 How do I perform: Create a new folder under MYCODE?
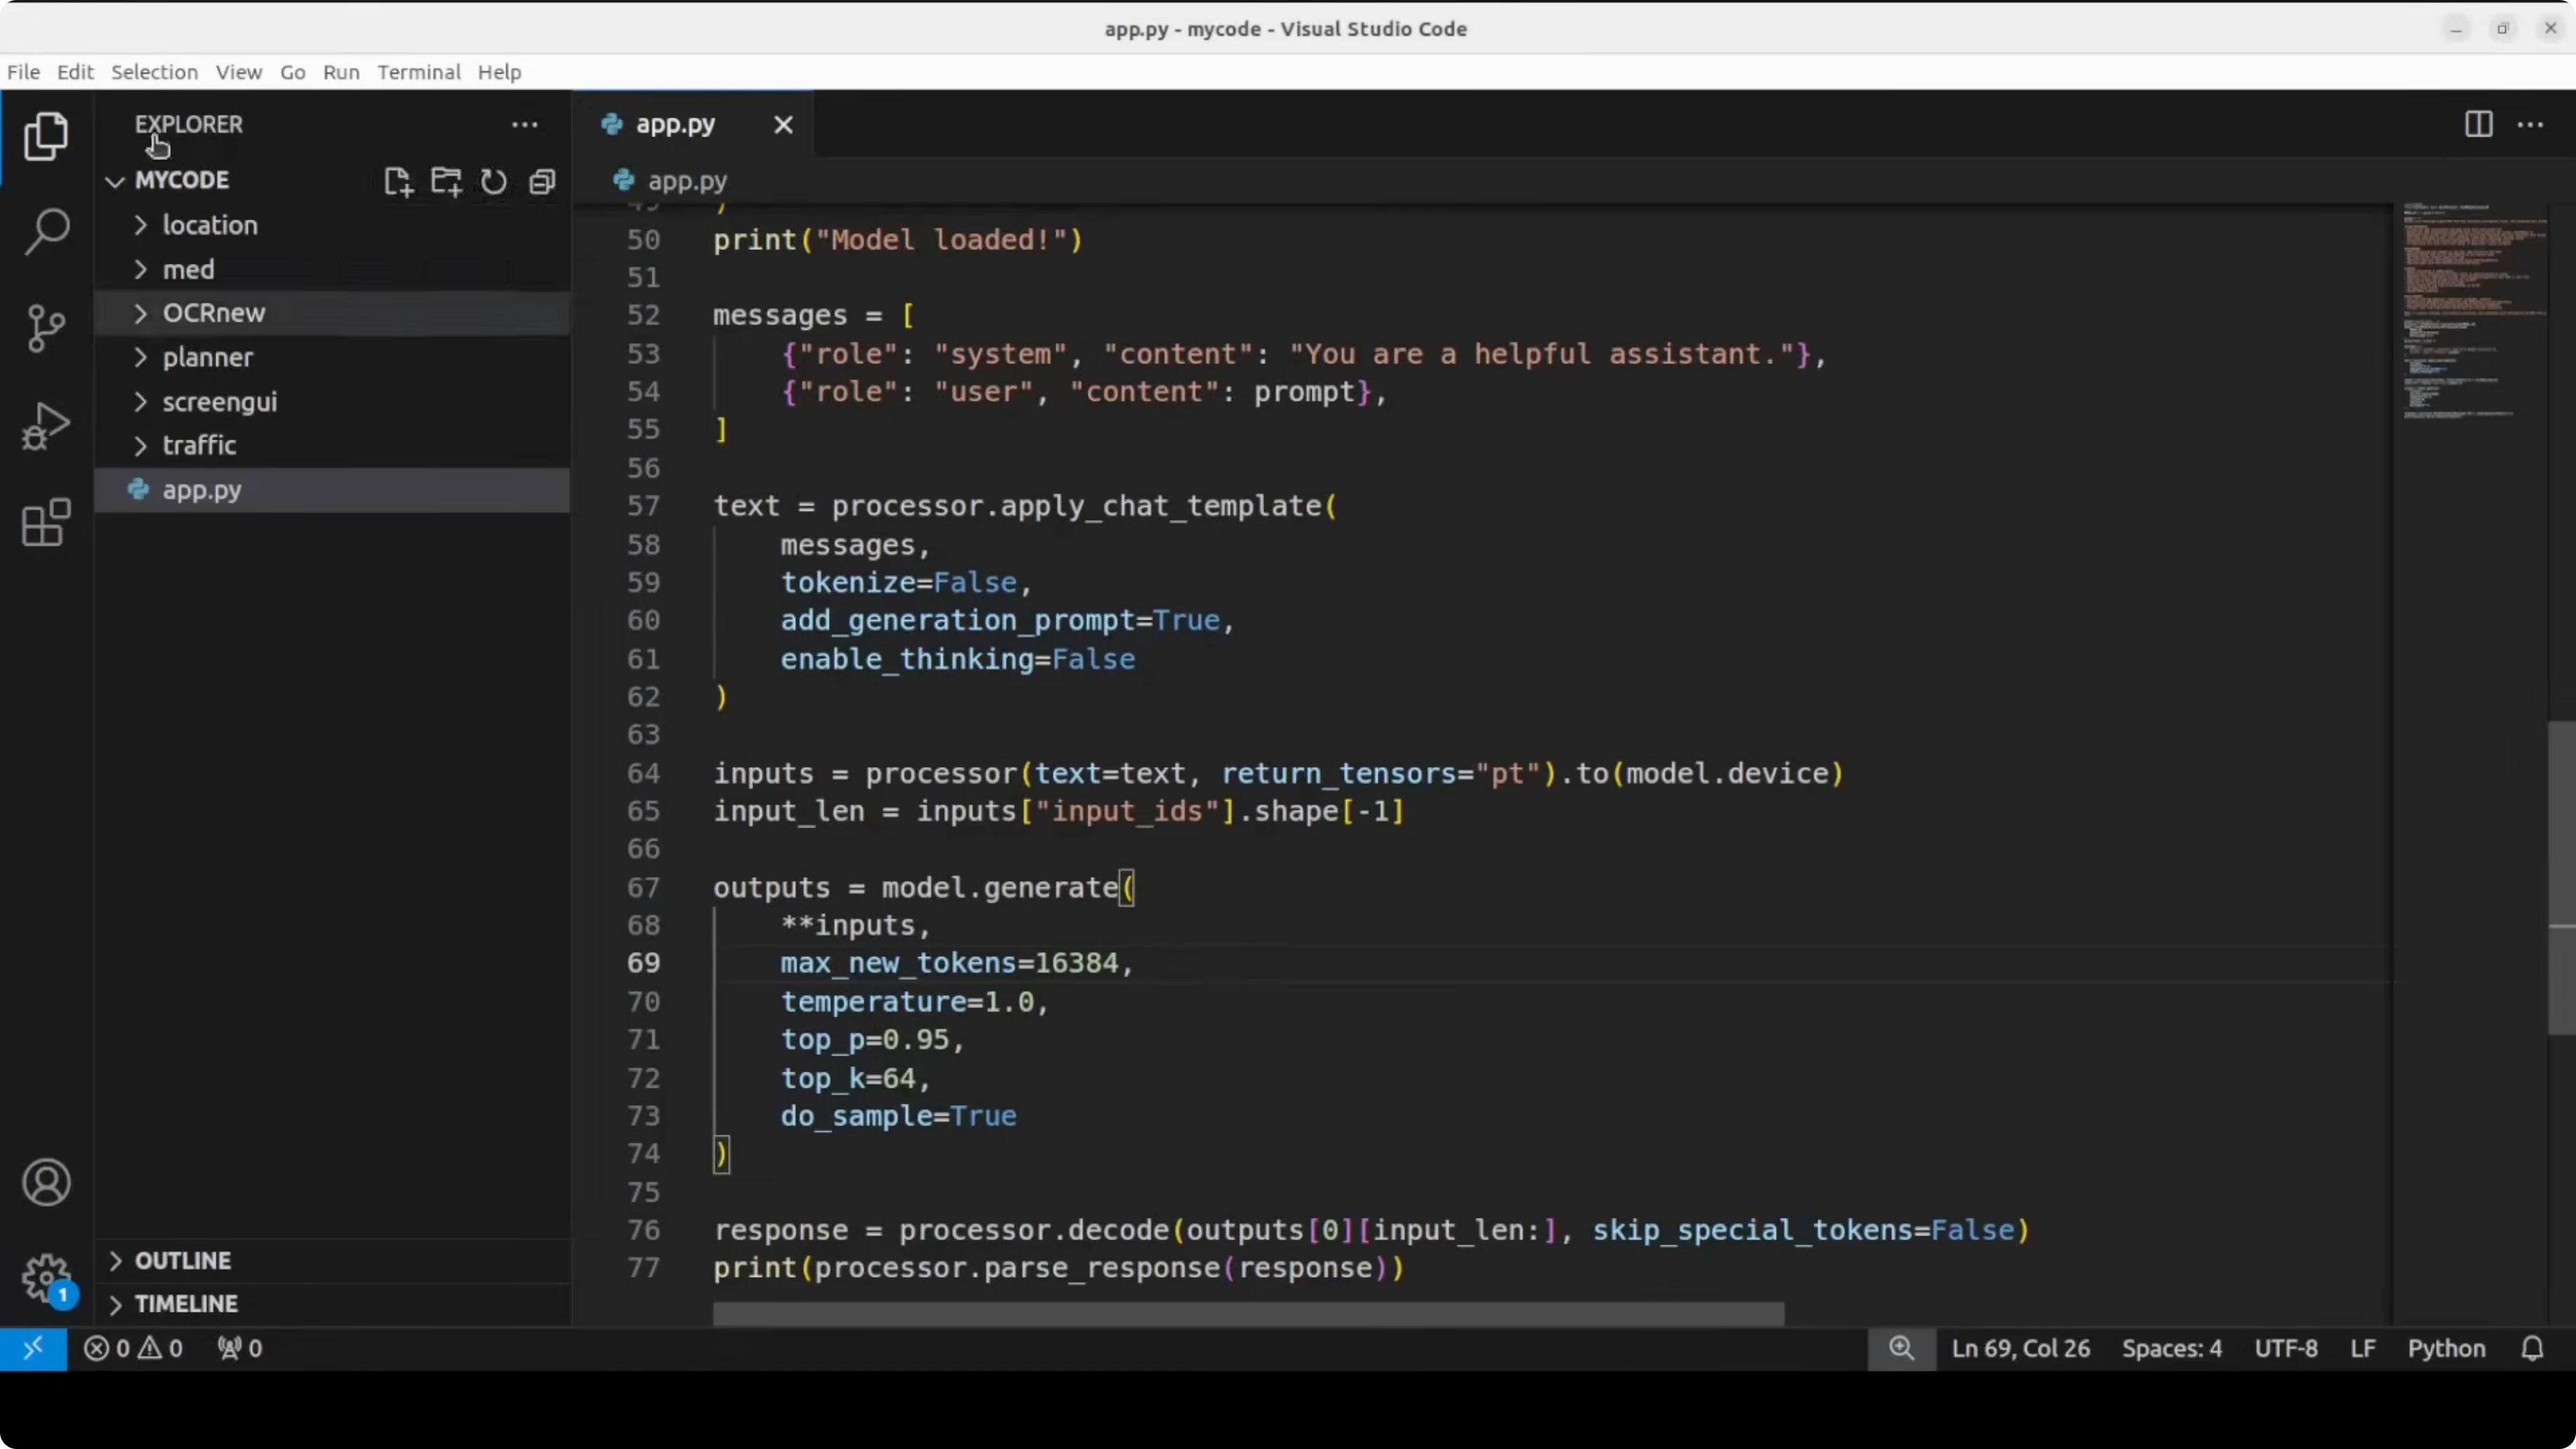click(446, 181)
